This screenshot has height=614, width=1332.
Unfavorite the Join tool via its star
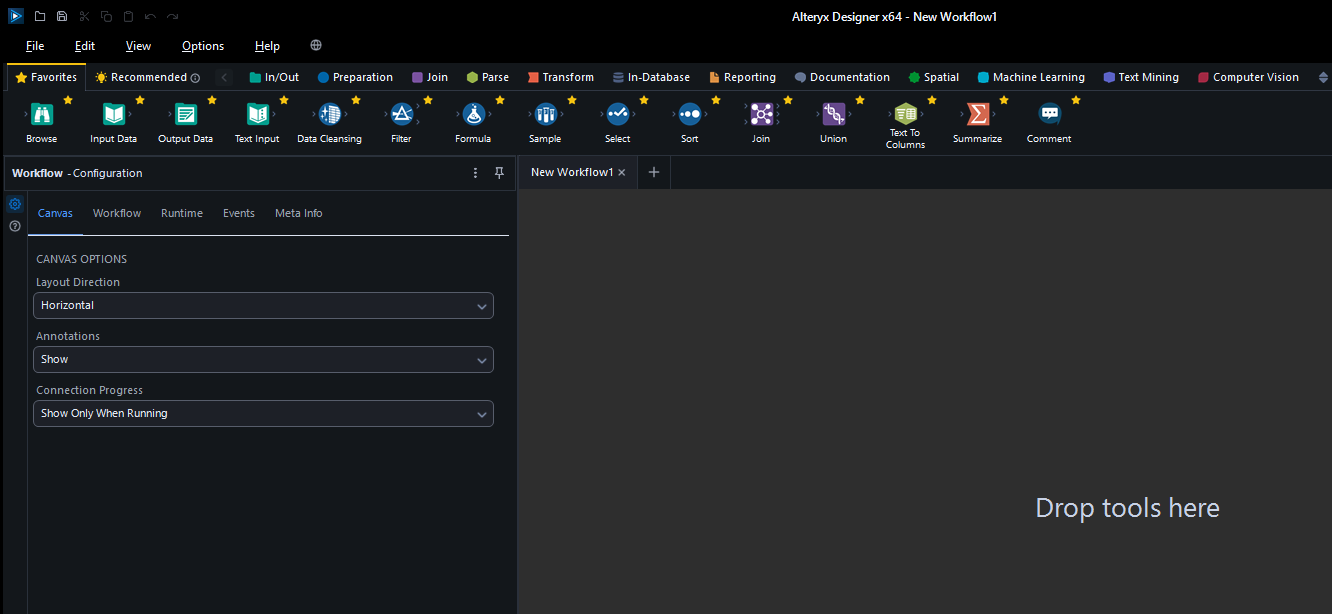788,100
